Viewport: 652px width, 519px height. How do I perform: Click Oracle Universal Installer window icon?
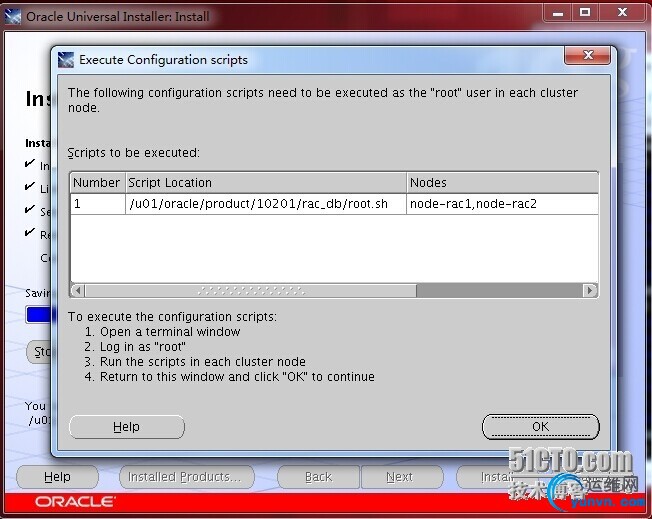click(x=13, y=17)
